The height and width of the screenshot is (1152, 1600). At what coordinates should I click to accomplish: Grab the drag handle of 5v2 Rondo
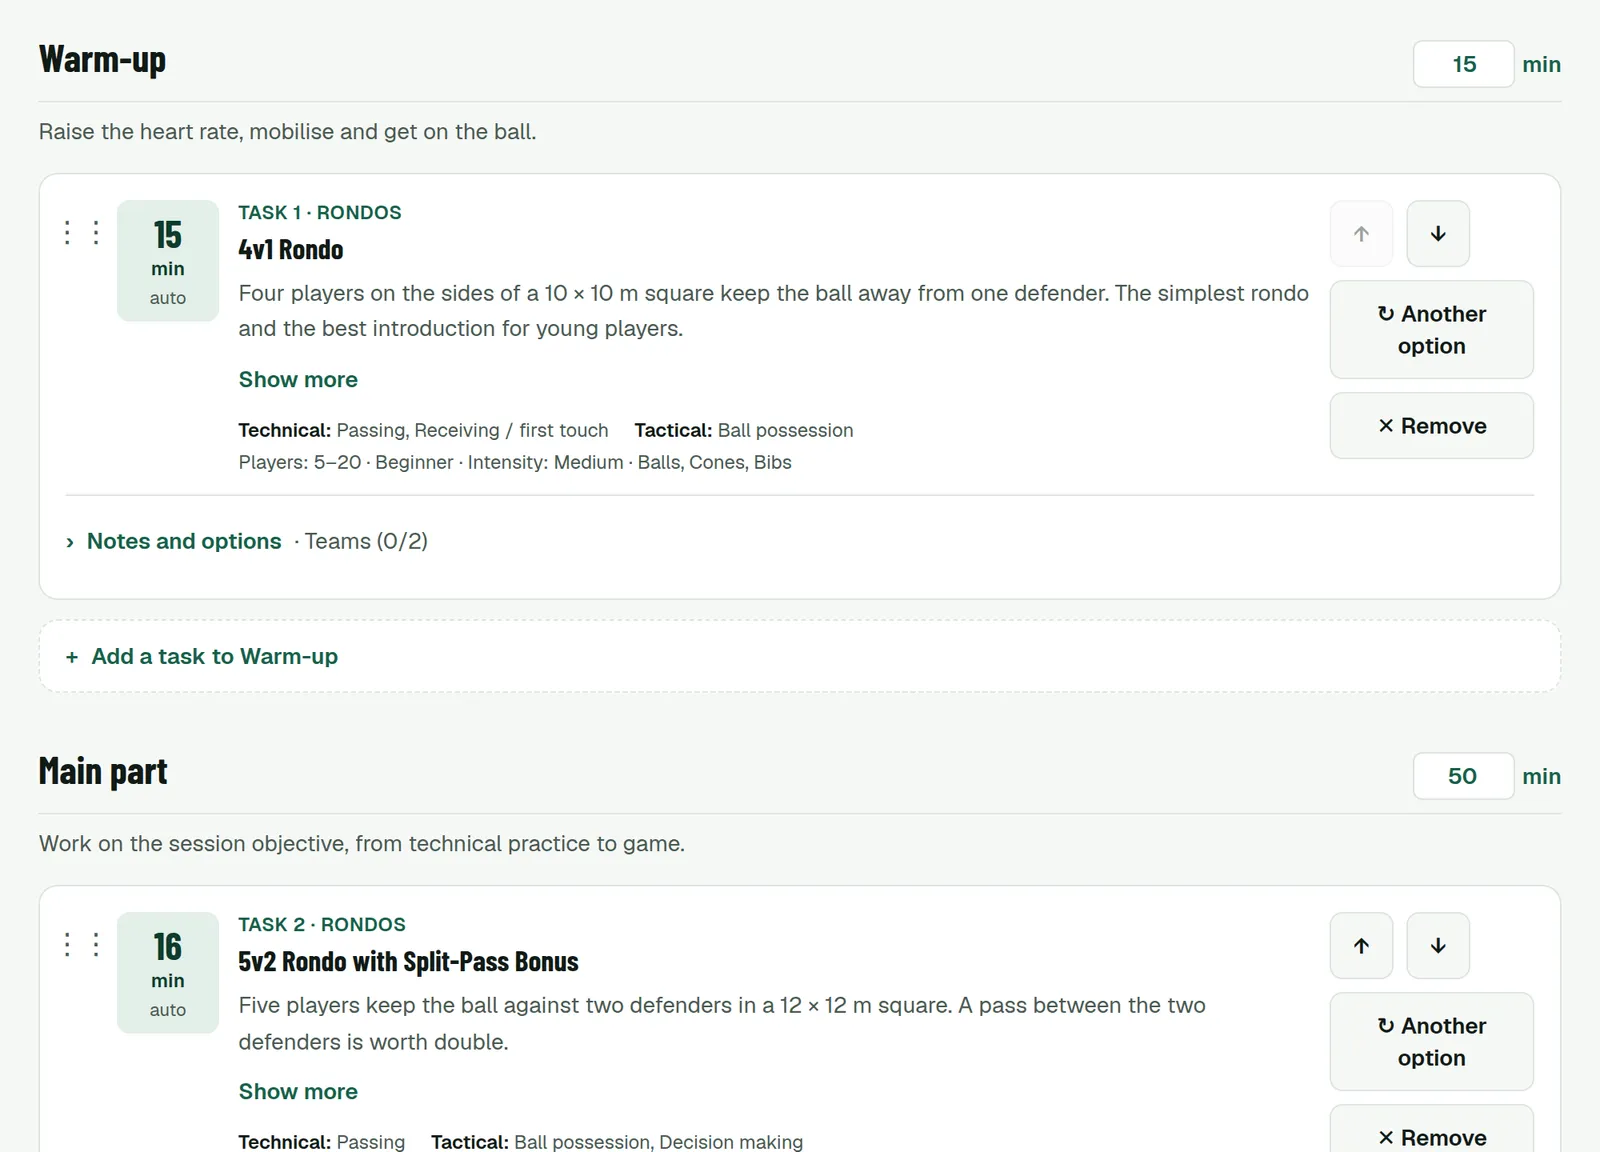(x=82, y=945)
